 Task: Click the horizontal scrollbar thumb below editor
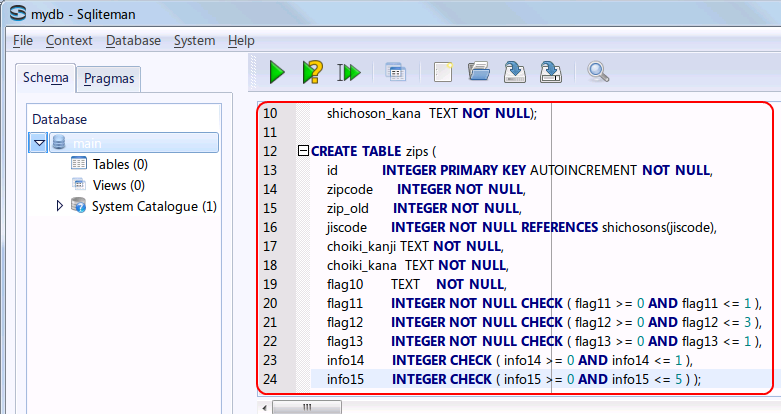308,407
